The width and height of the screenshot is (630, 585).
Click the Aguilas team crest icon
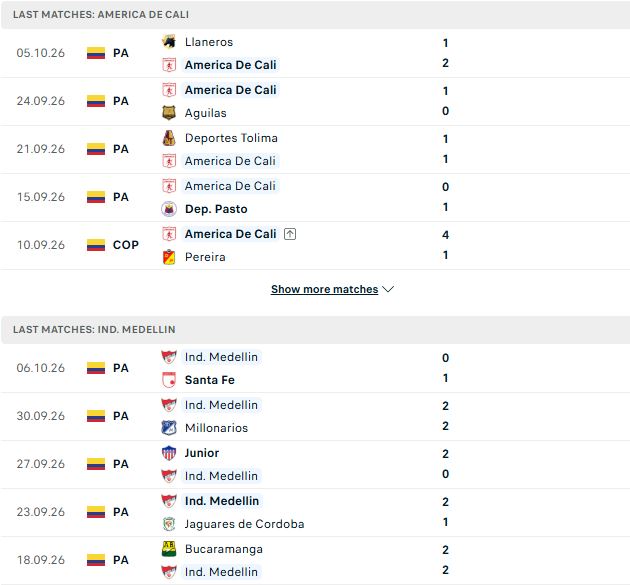point(169,113)
